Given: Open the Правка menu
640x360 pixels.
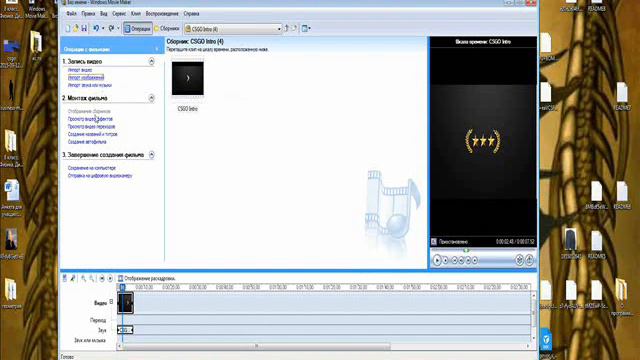Looking at the screenshot, I should tap(88, 14).
